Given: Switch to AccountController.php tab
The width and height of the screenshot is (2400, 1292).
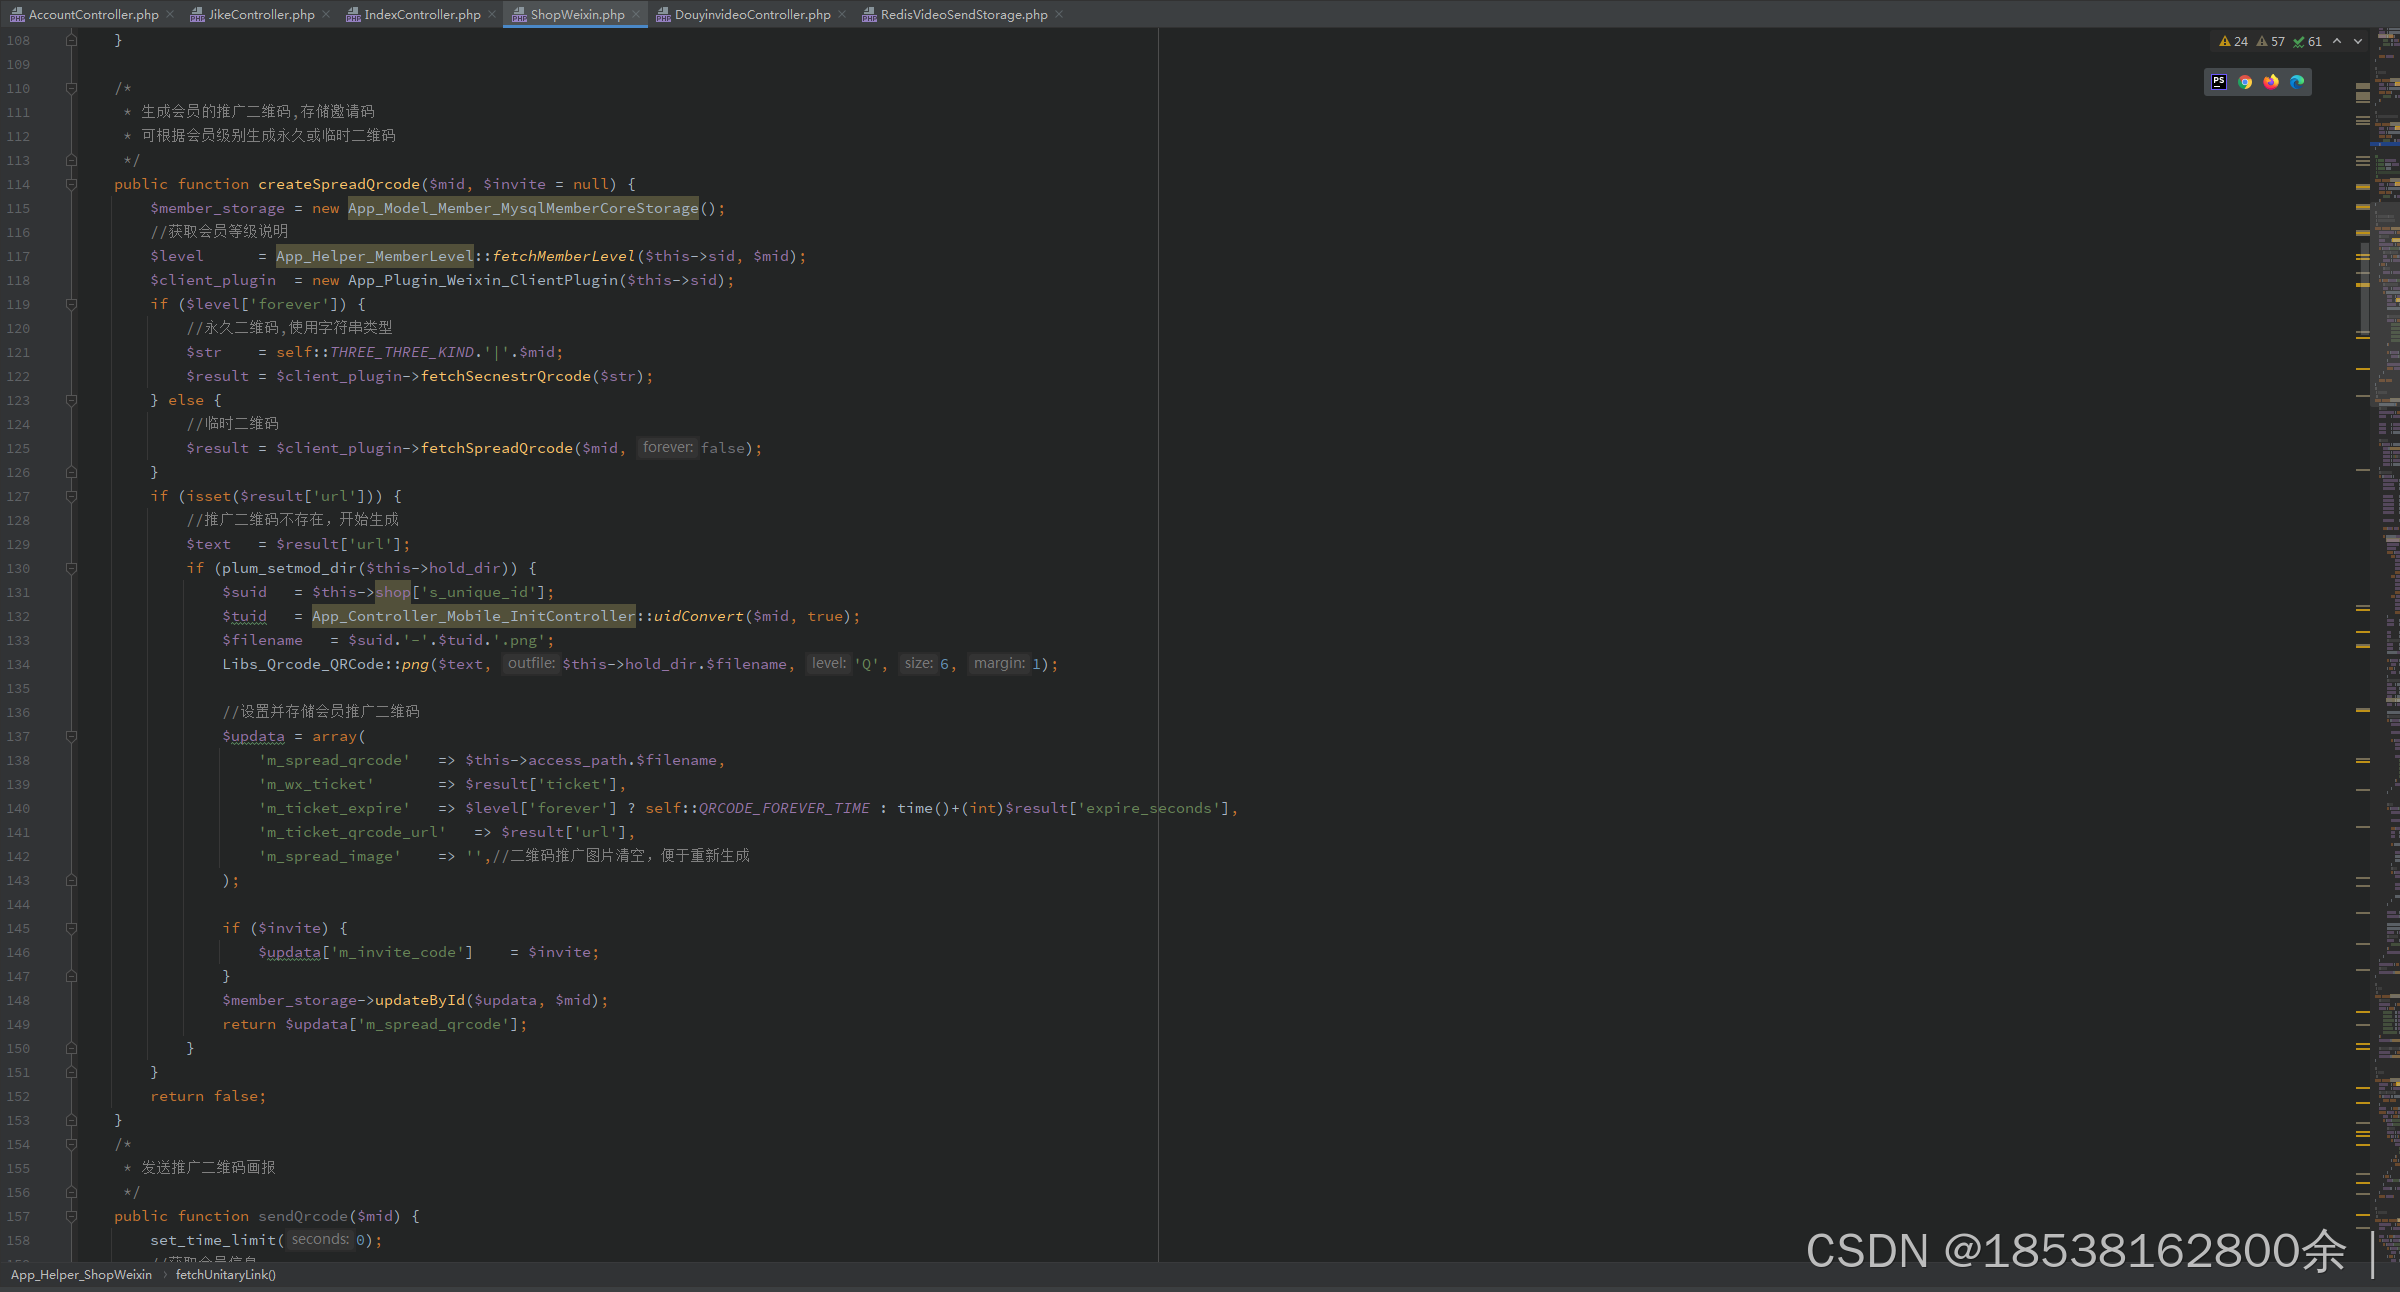Looking at the screenshot, I should tap(92, 14).
